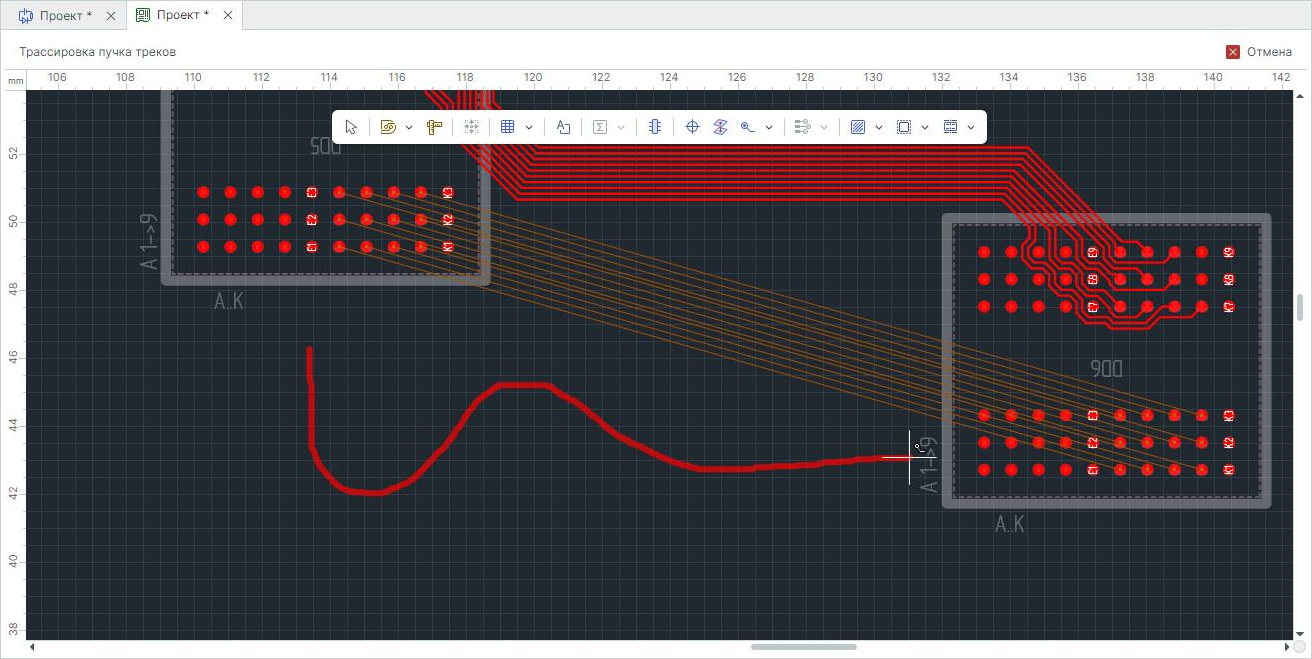Screen dimensions: 1312x659
Task: Open the hatched fill tool dropdown
Action: (x=879, y=127)
